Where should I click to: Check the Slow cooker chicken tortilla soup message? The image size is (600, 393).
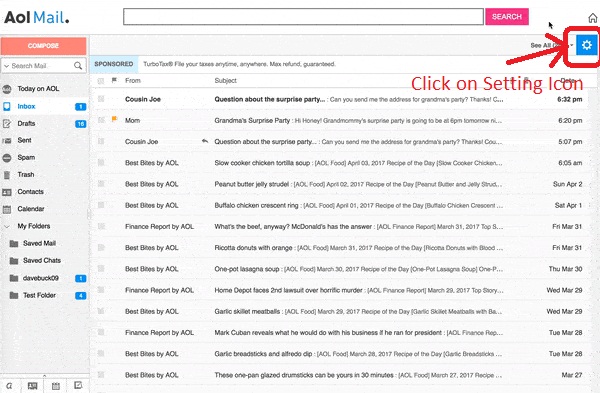tap(101, 163)
